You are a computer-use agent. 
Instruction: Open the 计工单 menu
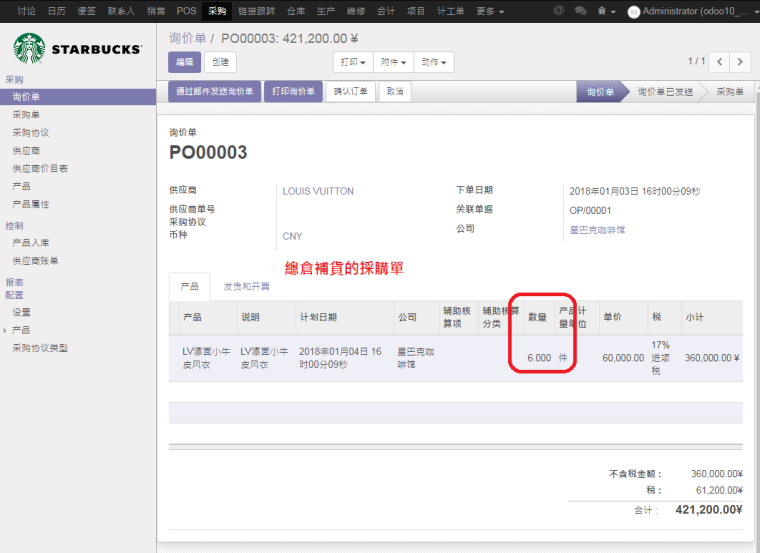[x=451, y=11]
